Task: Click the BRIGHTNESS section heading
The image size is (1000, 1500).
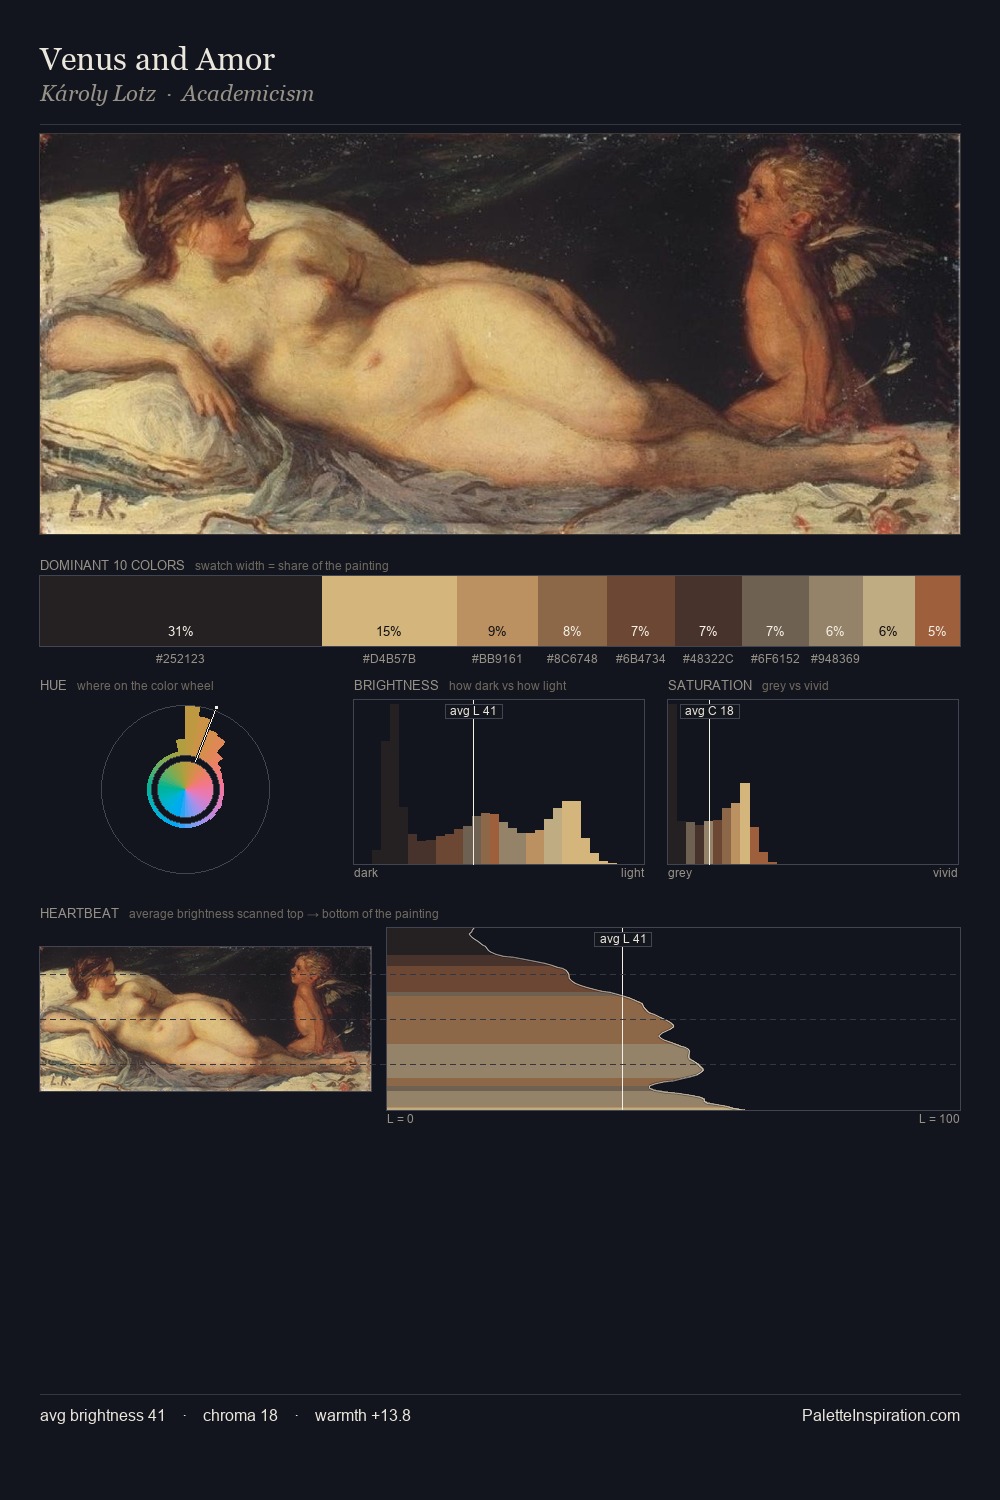Action: [396, 685]
